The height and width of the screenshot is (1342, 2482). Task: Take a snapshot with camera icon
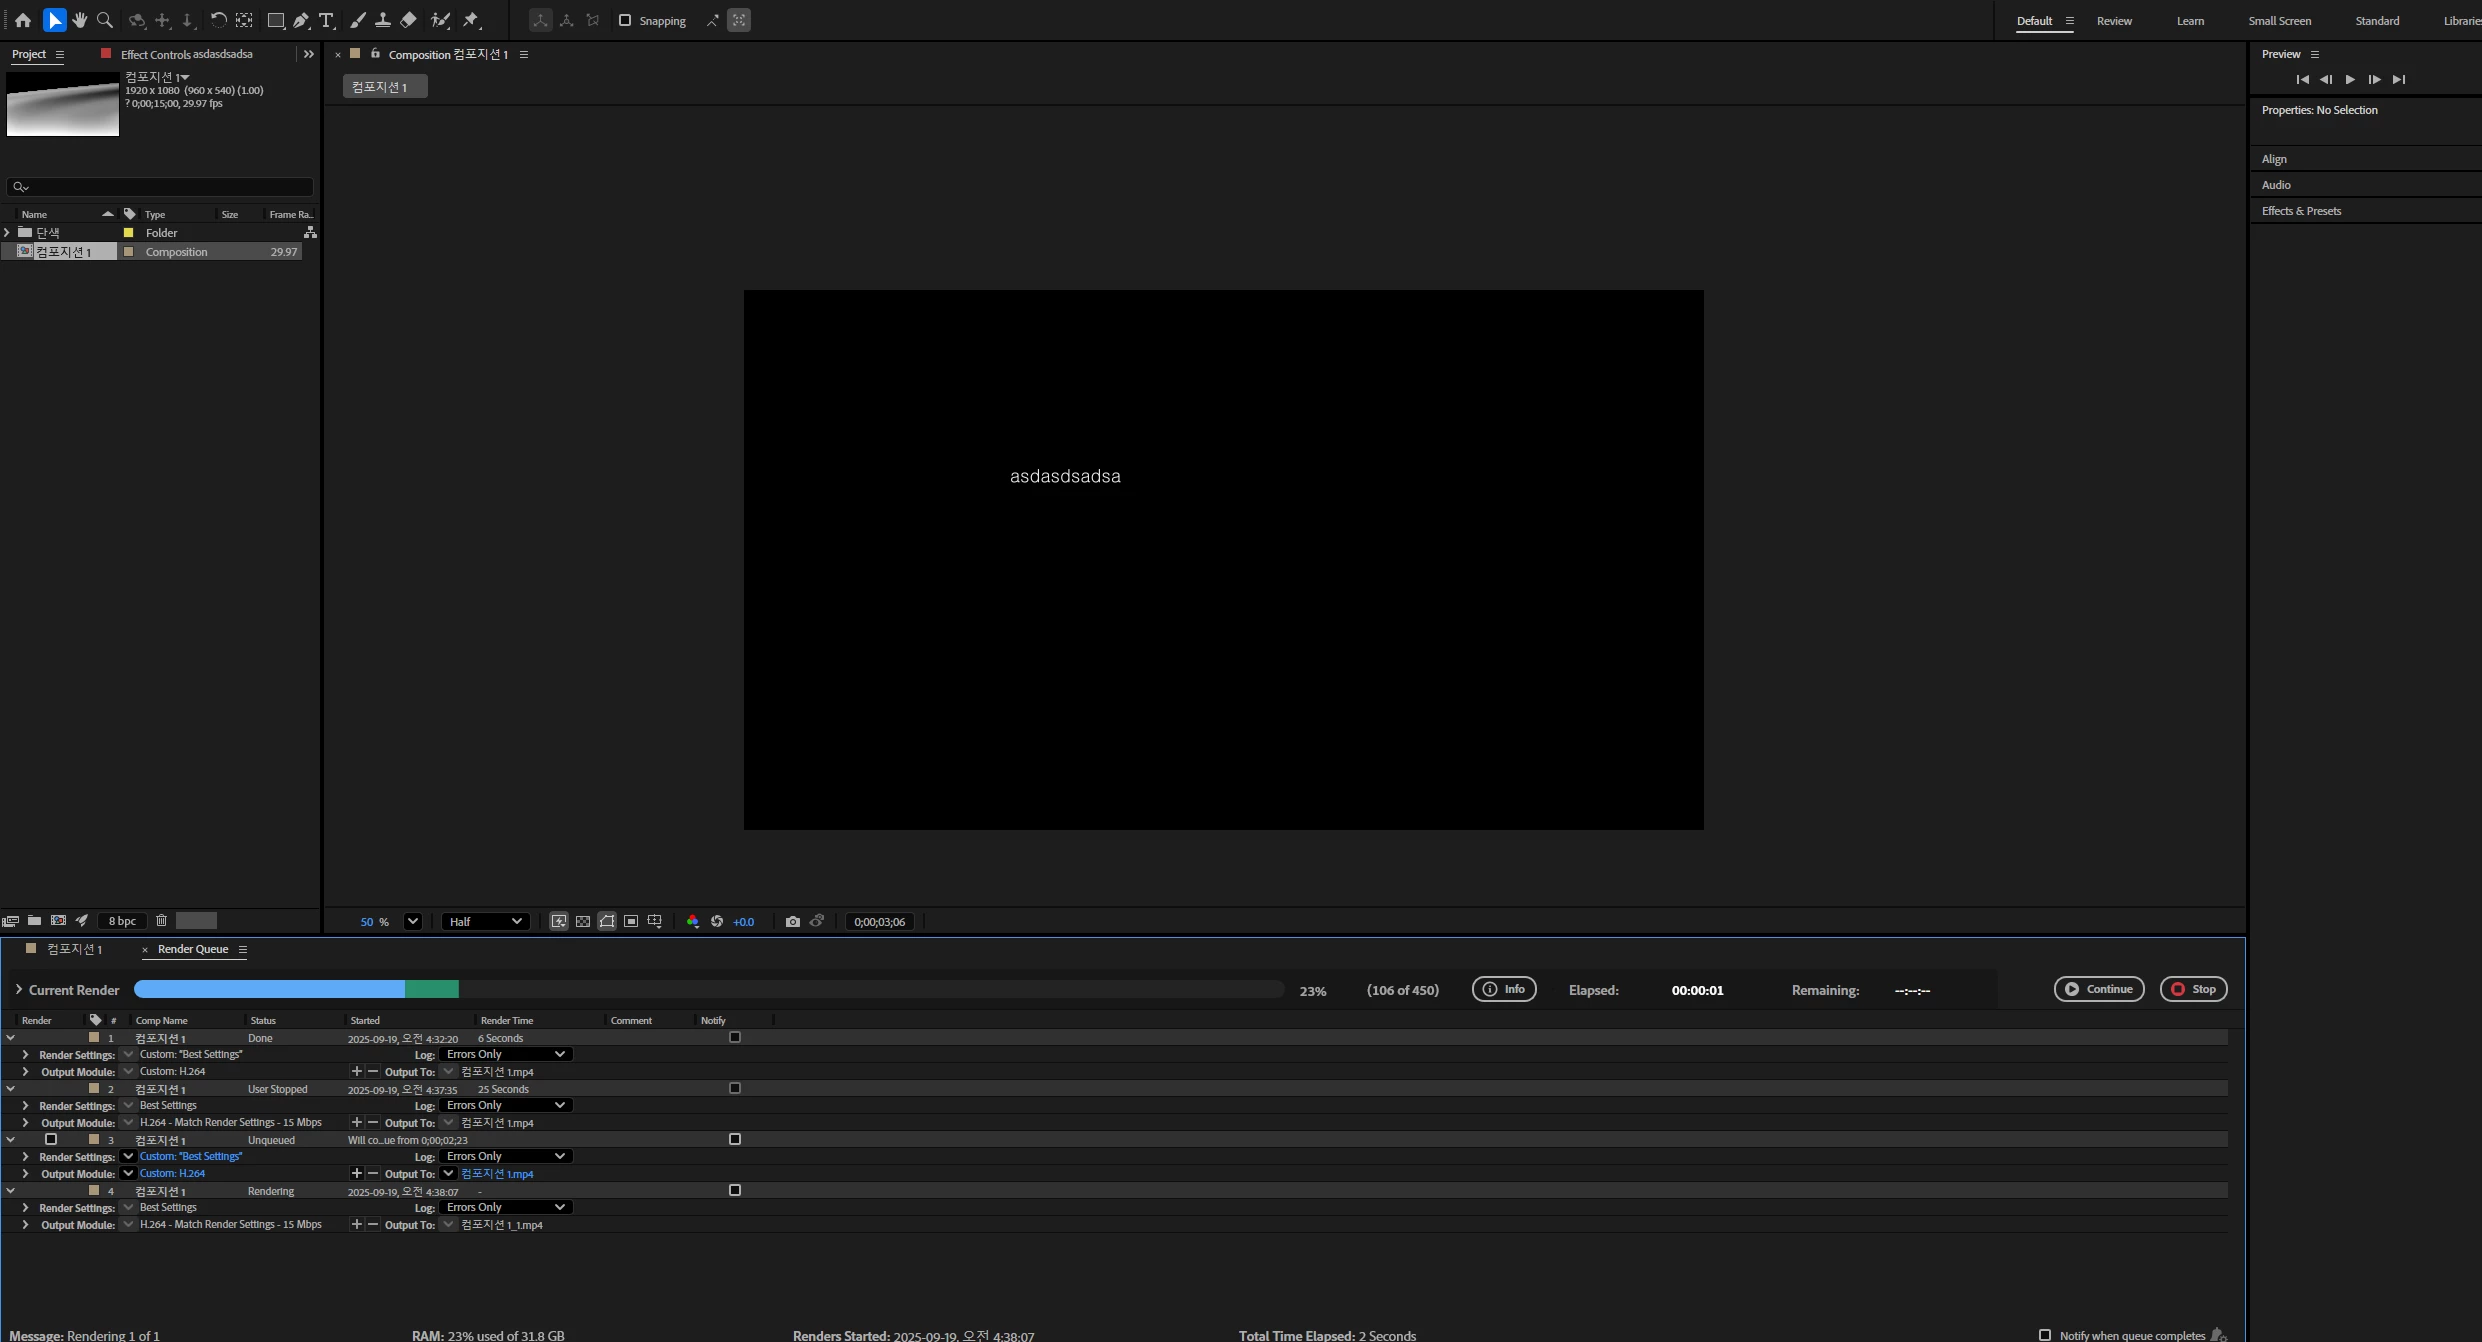coord(793,921)
